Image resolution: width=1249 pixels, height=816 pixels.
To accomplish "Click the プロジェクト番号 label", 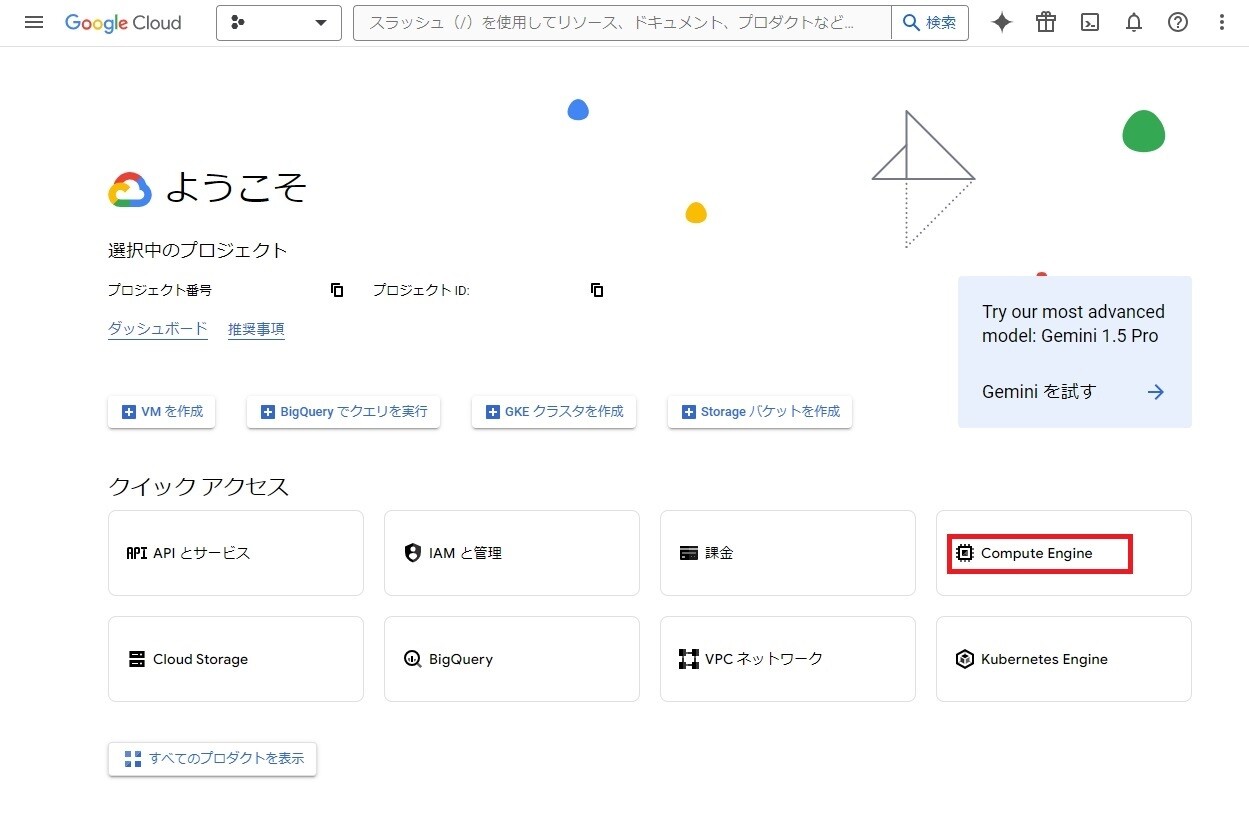I will (160, 290).
